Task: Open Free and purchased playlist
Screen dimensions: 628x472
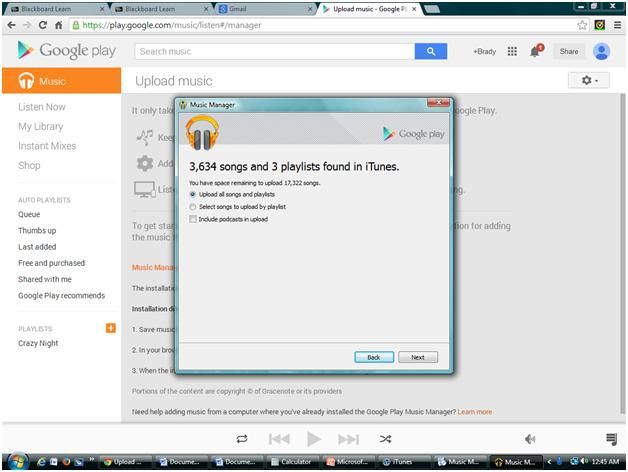Action: pos(51,263)
